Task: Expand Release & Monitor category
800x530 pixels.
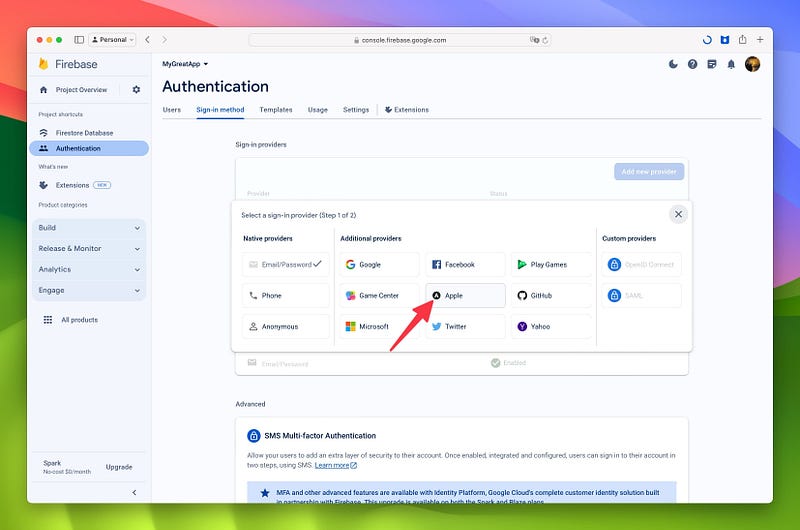Action: pos(89,248)
